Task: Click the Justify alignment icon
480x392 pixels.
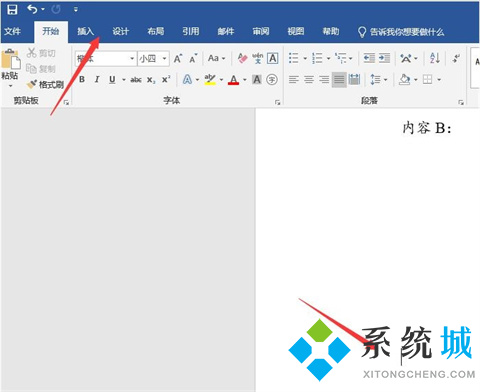Action: [x=339, y=80]
